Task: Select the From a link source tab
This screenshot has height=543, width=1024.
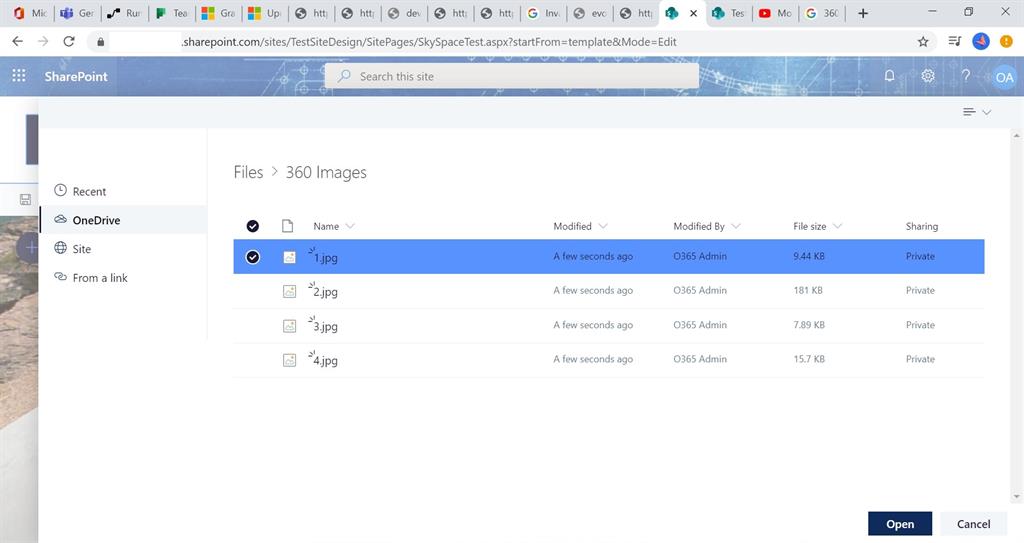Action: click(x=123, y=277)
